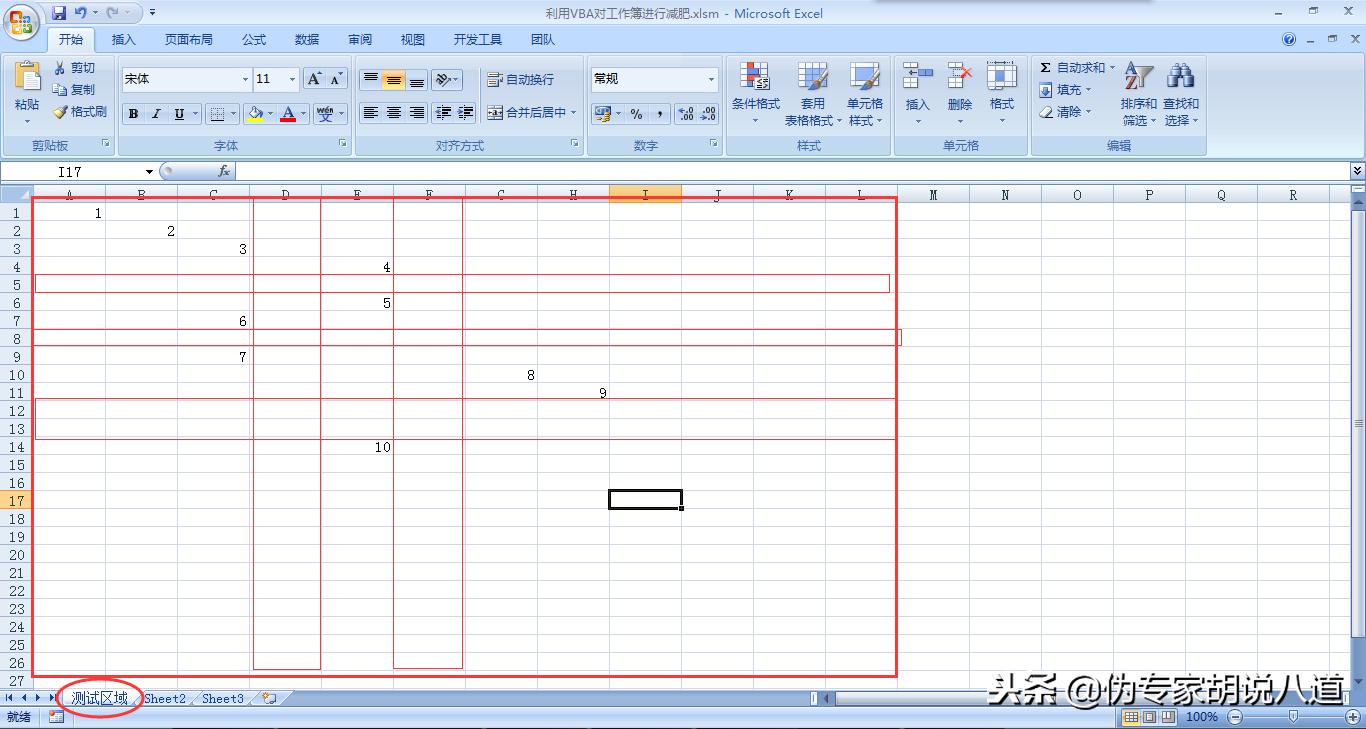The height and width of the screenshot is (729, 1366).
Task: Toggle underline formatting in the font group
Action: [x=177, y=113]
